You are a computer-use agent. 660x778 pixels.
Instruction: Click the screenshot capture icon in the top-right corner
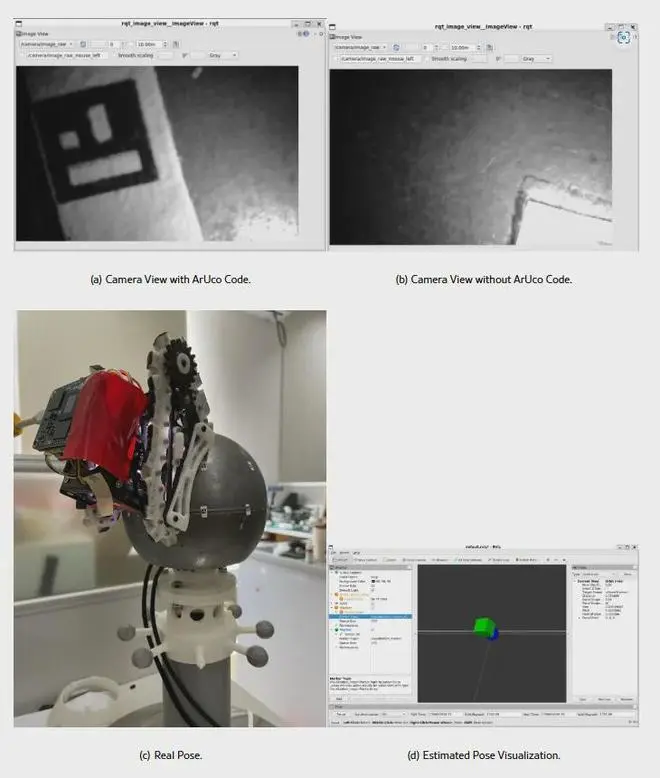pyautogui.click(x=623, y=37)
